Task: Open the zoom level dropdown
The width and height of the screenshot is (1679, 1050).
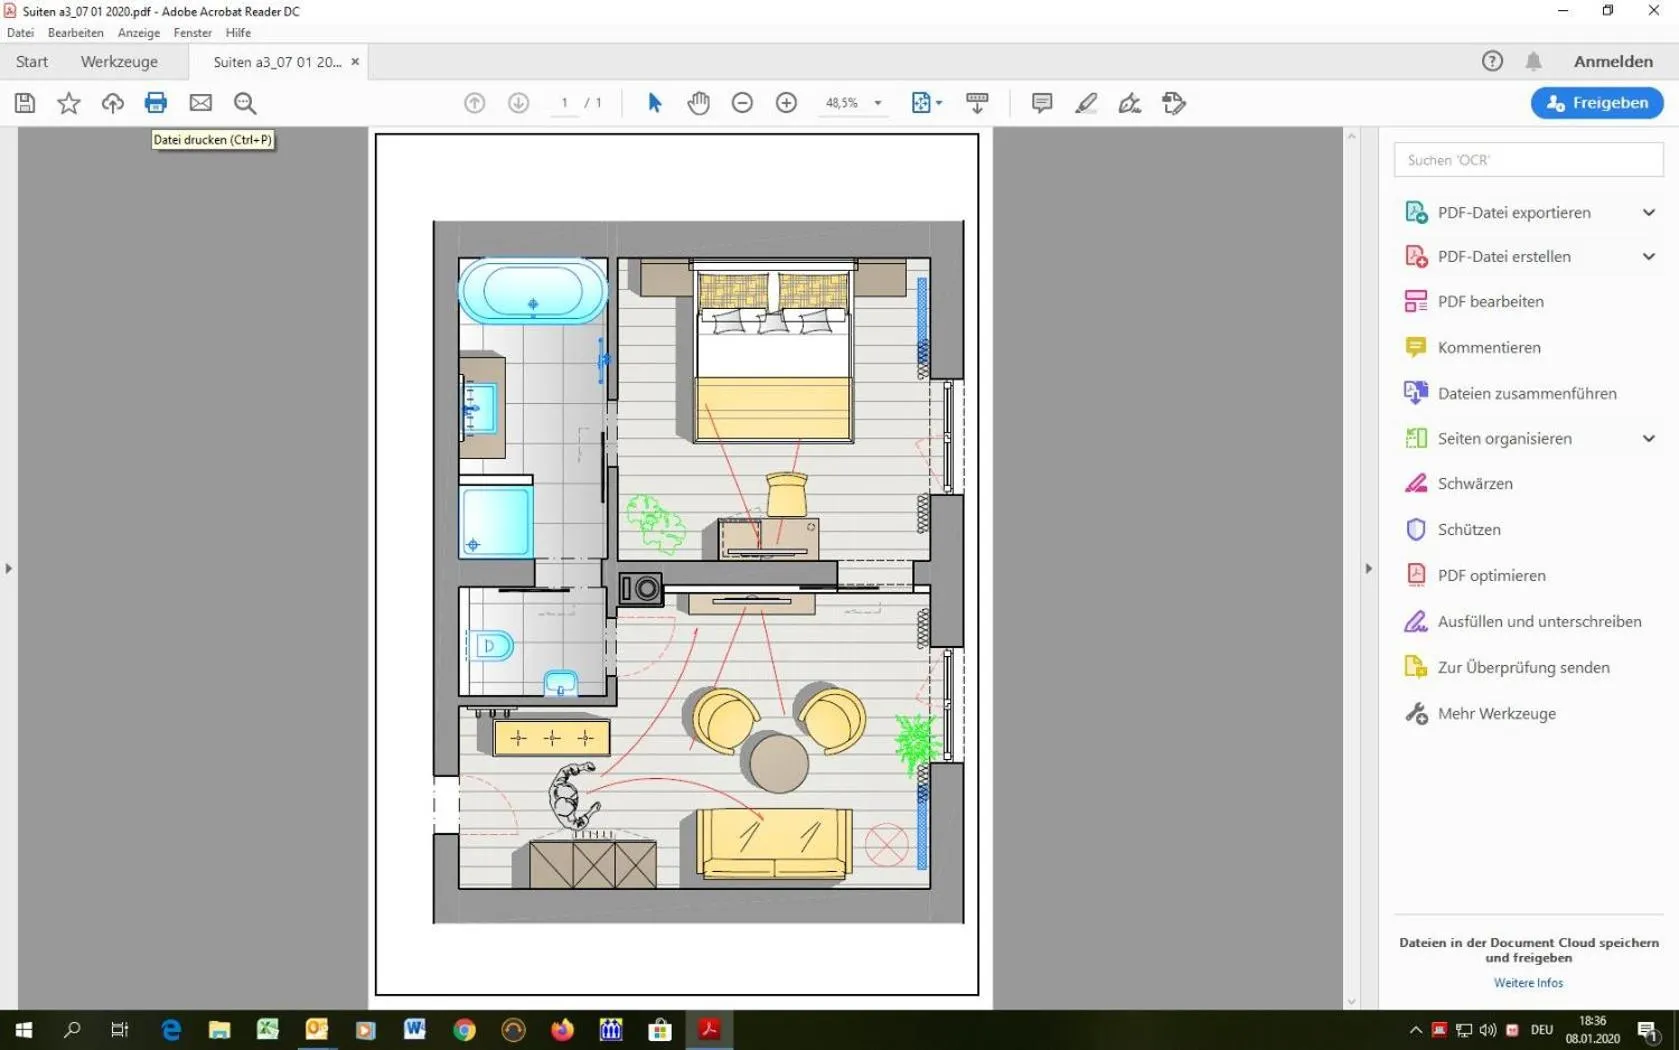Action: click(x=878, y=103)
